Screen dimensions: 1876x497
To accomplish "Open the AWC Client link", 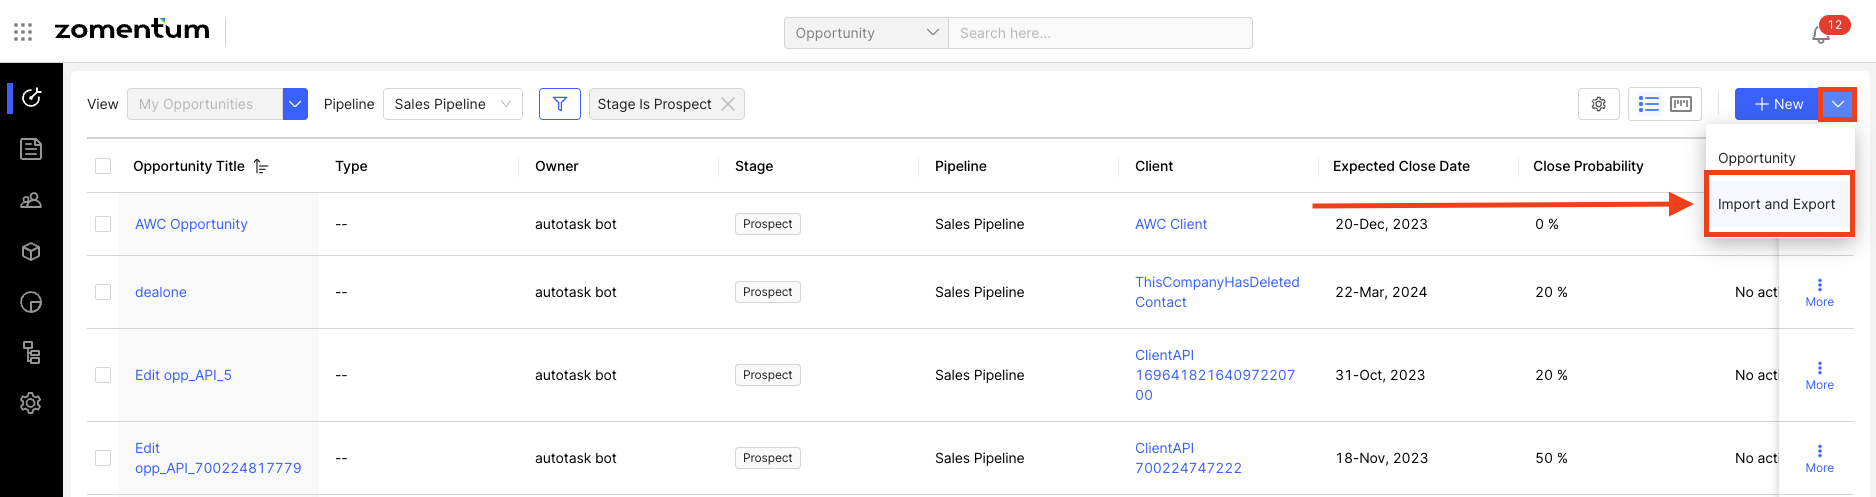I will click(1171, 224).
